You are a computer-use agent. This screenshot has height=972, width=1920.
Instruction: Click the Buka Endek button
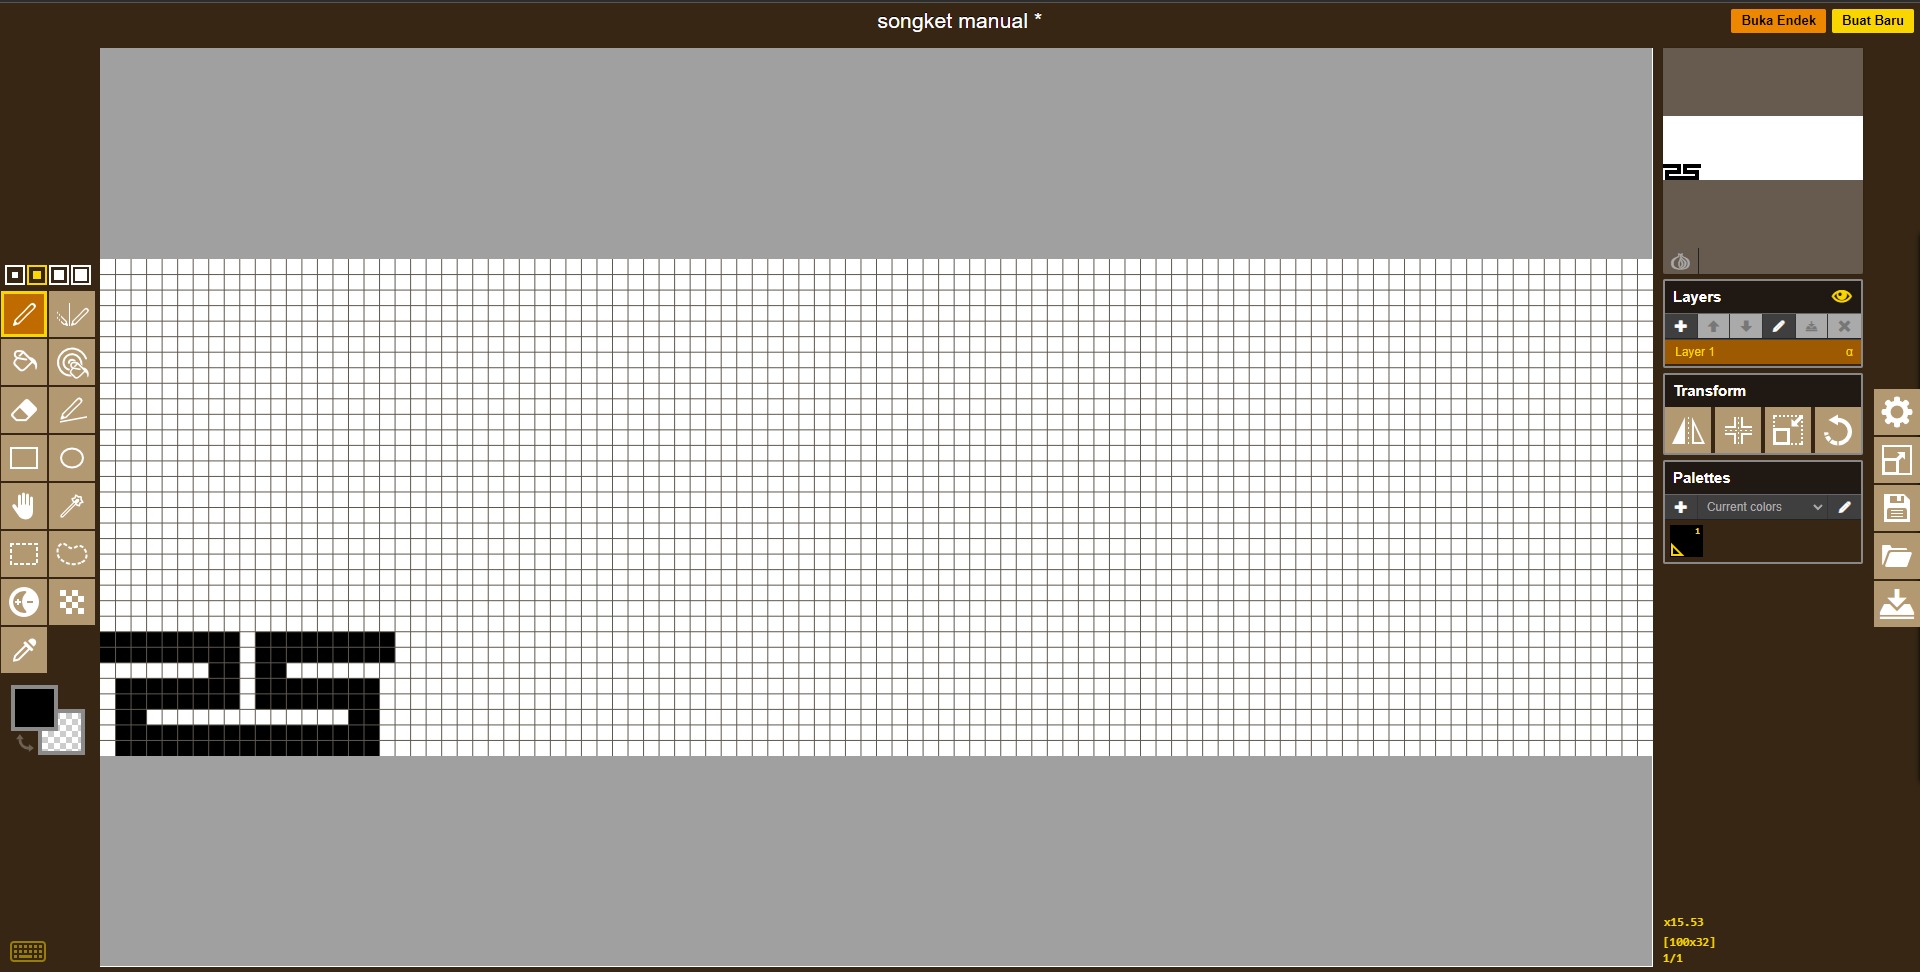pos(1778,20)
